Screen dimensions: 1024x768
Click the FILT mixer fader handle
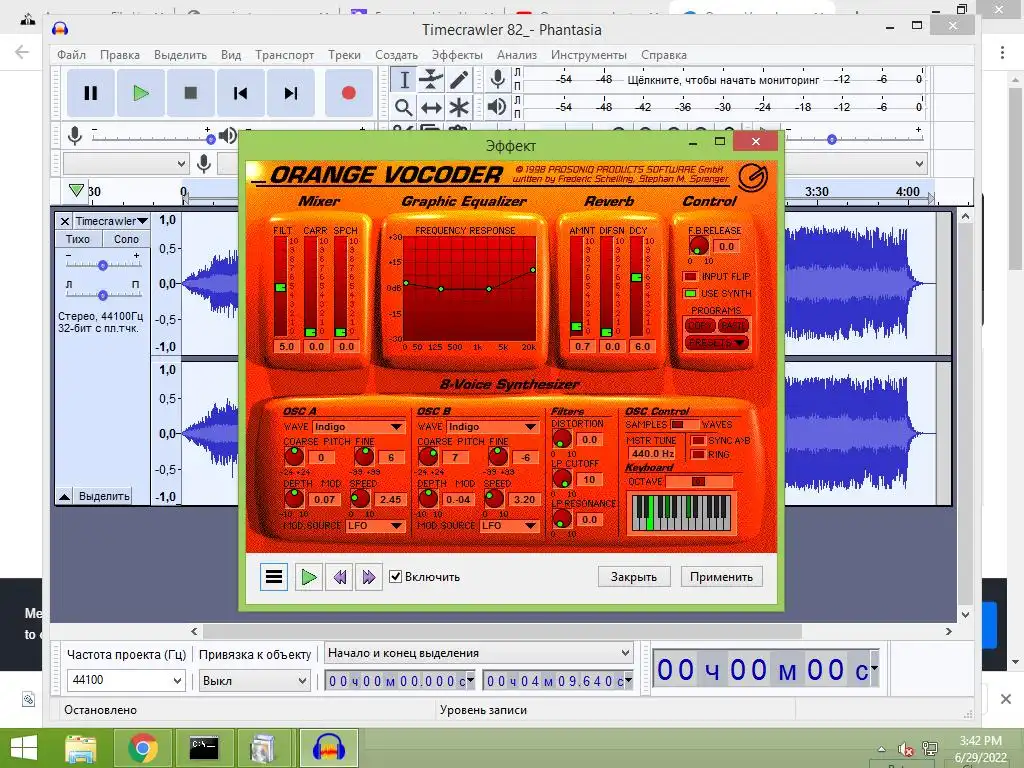(x=280, y=287)
